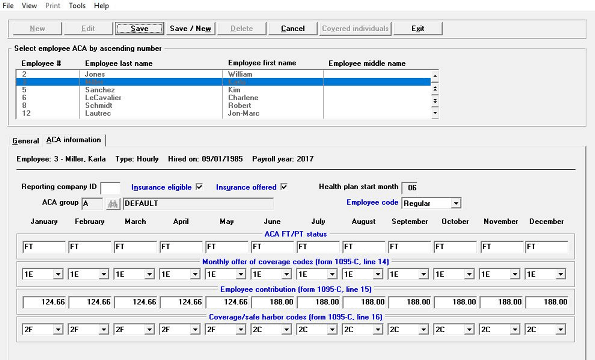595x360 pixels.
Task: Click the Employee last name column header
Action: pos(119,63)
